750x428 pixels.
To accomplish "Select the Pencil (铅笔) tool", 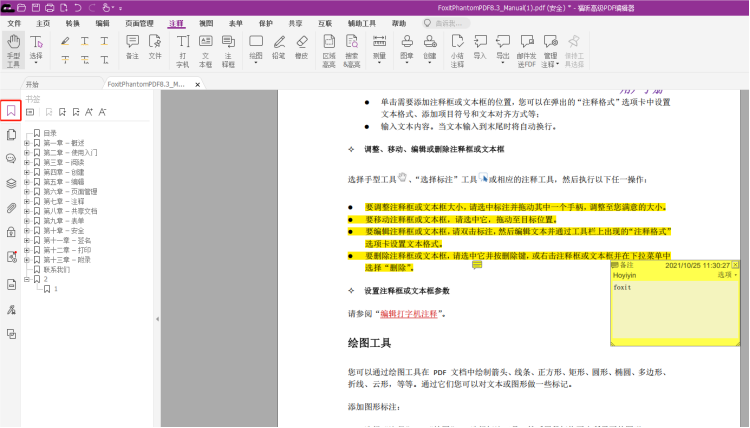I will click(x=279, y=47).
